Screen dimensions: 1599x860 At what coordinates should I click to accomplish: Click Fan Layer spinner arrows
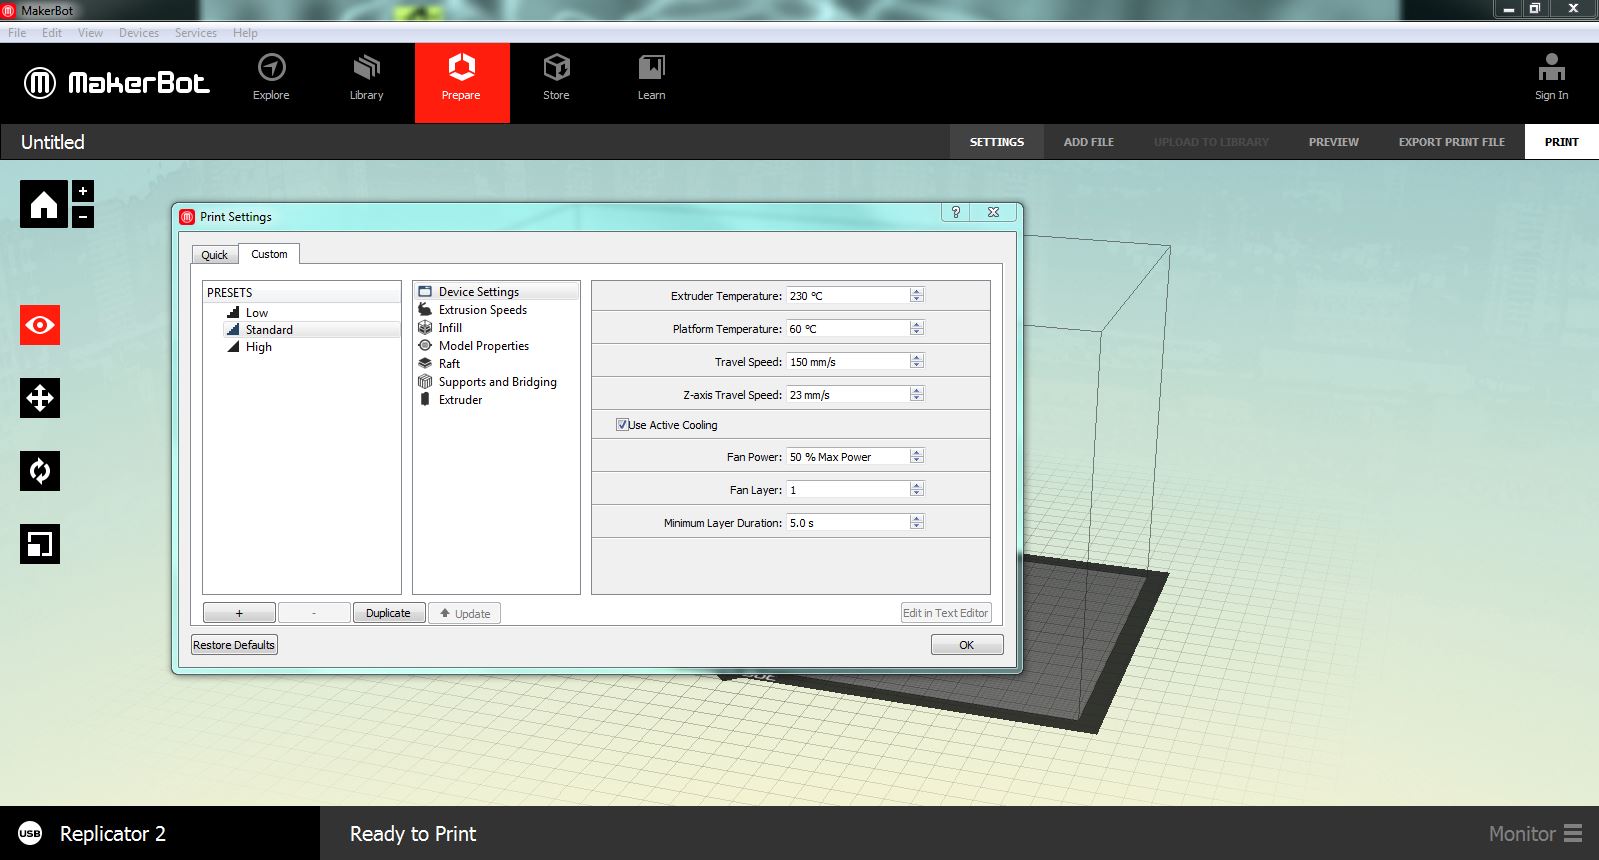pyautogui.click(x=917, y=489)
